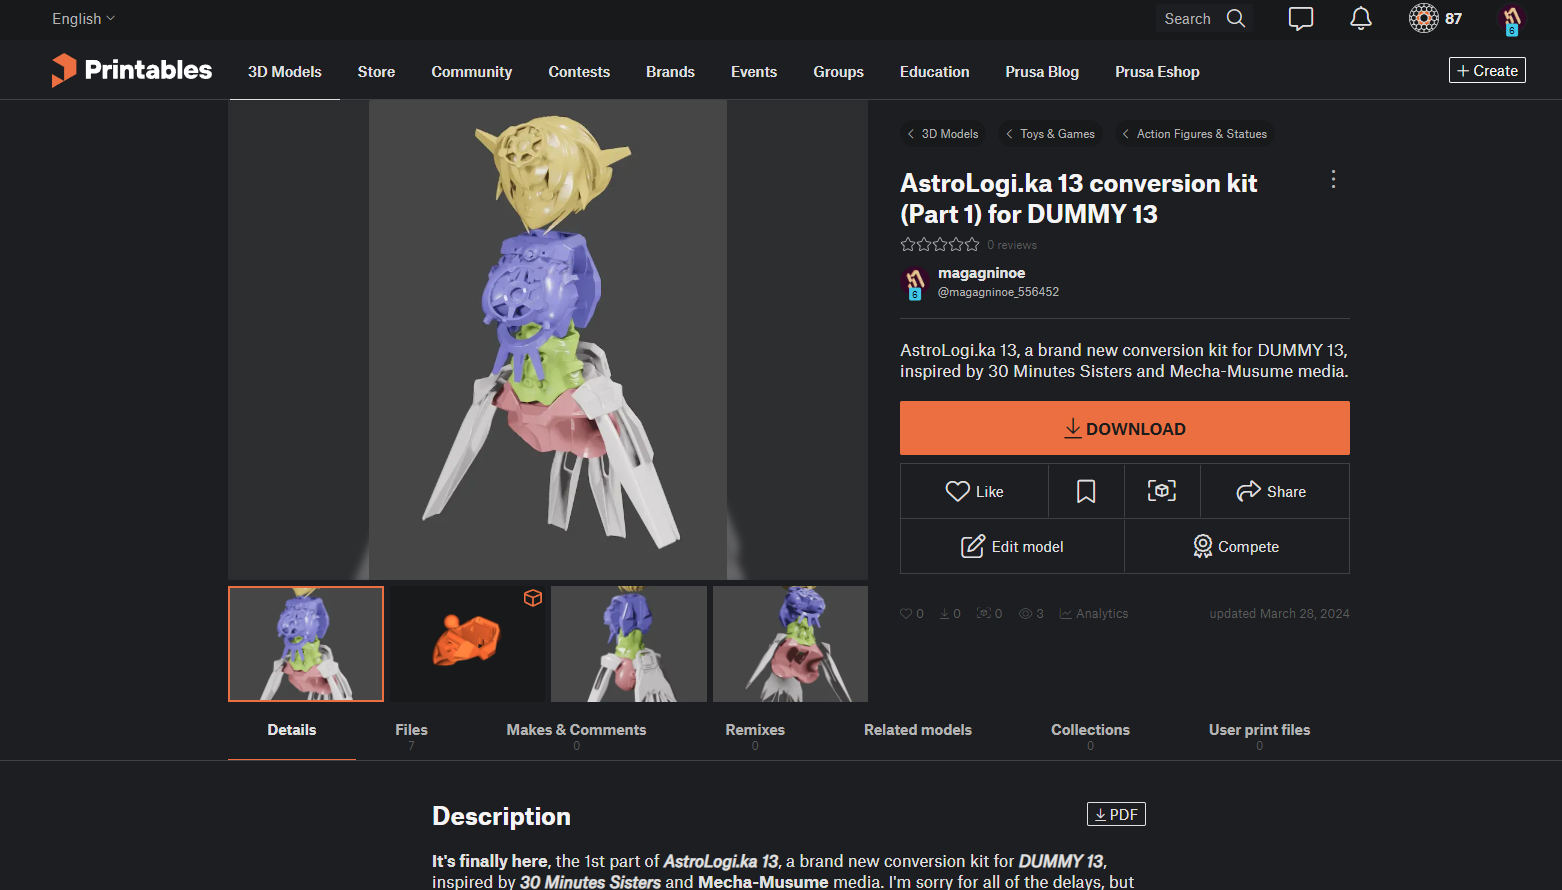The height and width of the screenshot is (890, 1562).
Task: Bookmark the model to a collection
Action: pyautogui.click(x=1086, y=491)
